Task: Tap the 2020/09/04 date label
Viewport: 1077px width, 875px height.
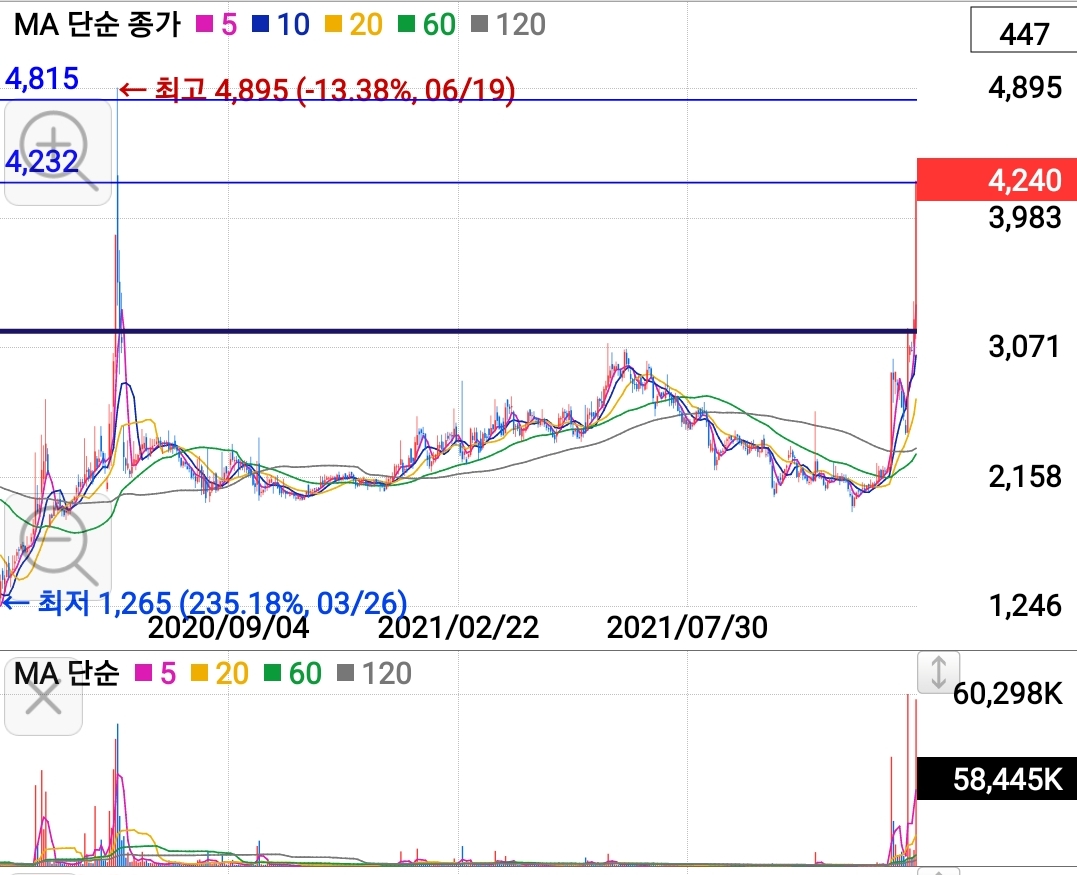Action: (229, 627)
